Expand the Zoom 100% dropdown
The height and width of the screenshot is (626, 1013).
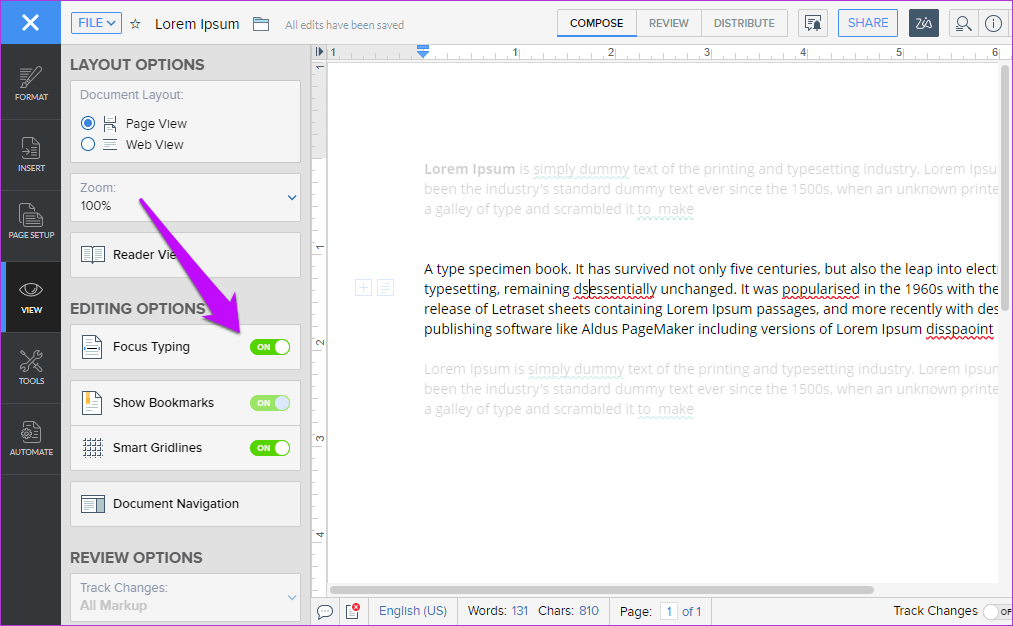(185, 197)
